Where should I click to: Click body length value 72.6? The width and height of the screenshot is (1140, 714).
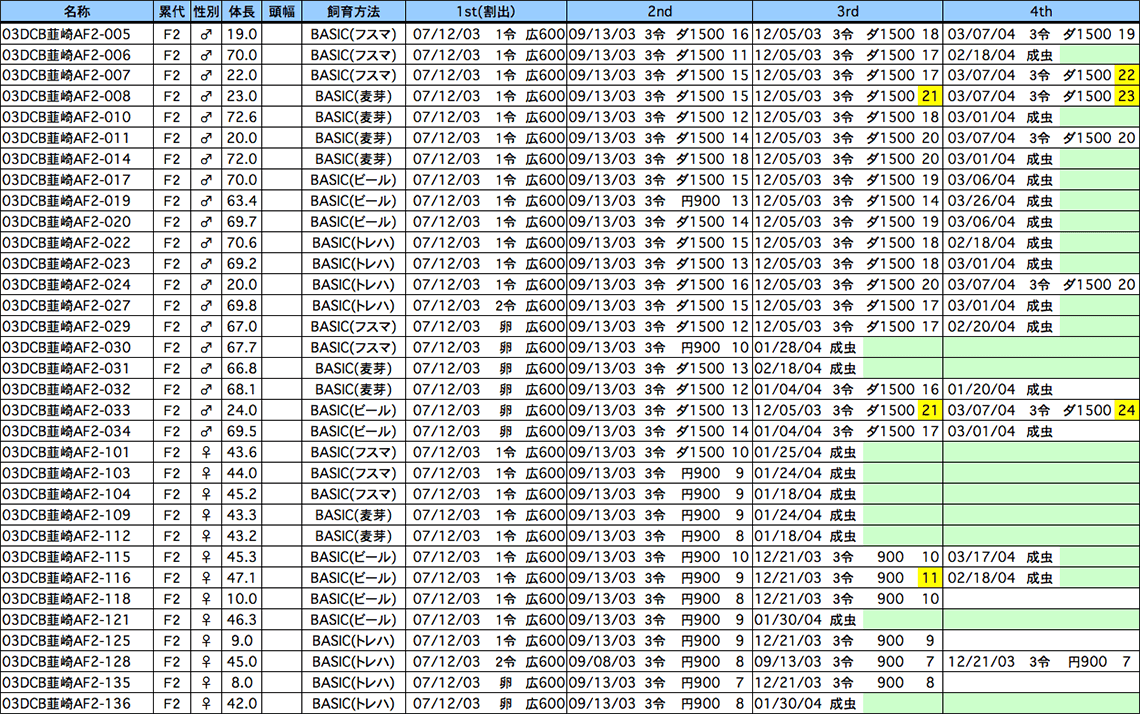coord(242,118)
